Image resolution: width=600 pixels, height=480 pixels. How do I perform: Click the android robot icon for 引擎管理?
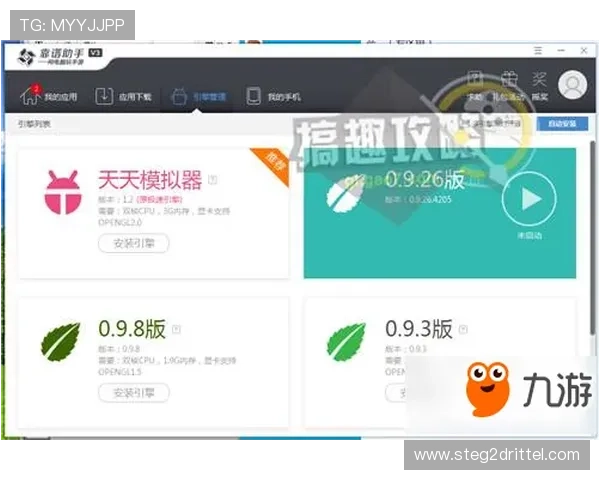(179, 96)
